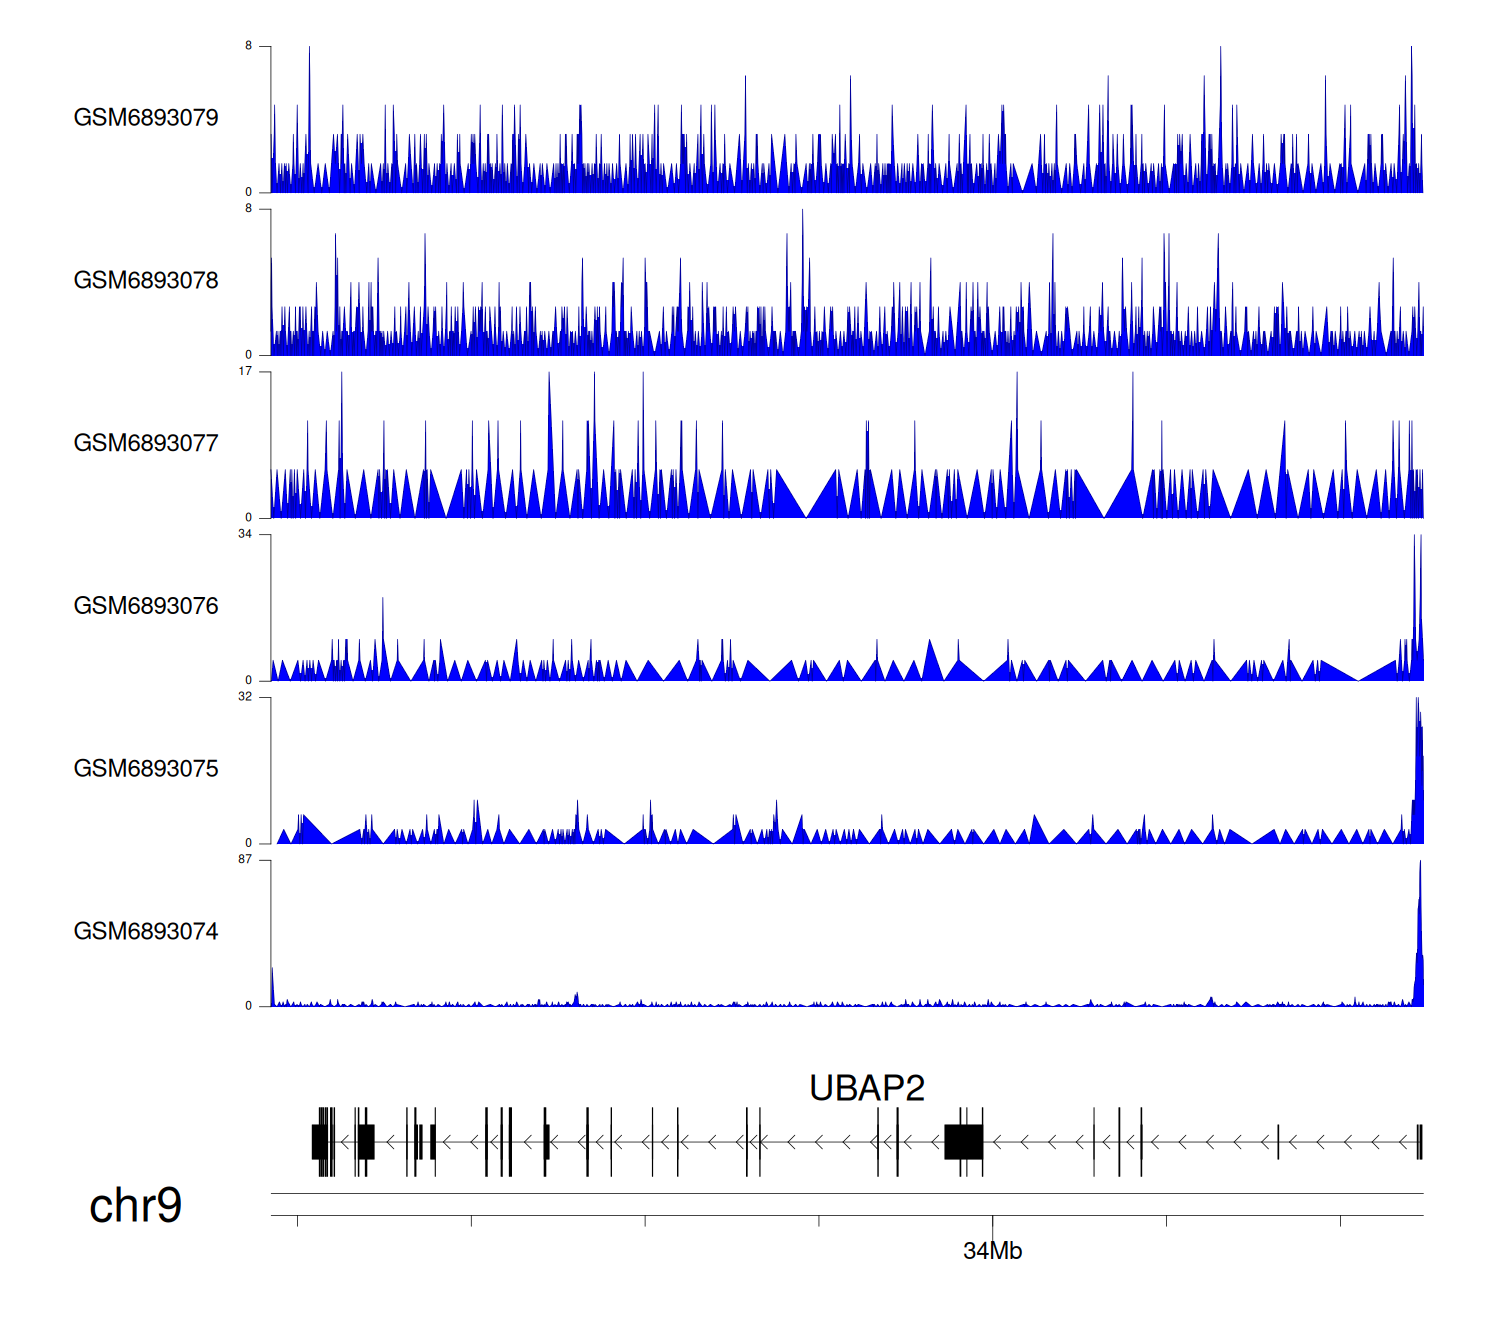Click the GSM6893075 track name
Screen dimensions: 1500x1320
click(x=146, y=769)
